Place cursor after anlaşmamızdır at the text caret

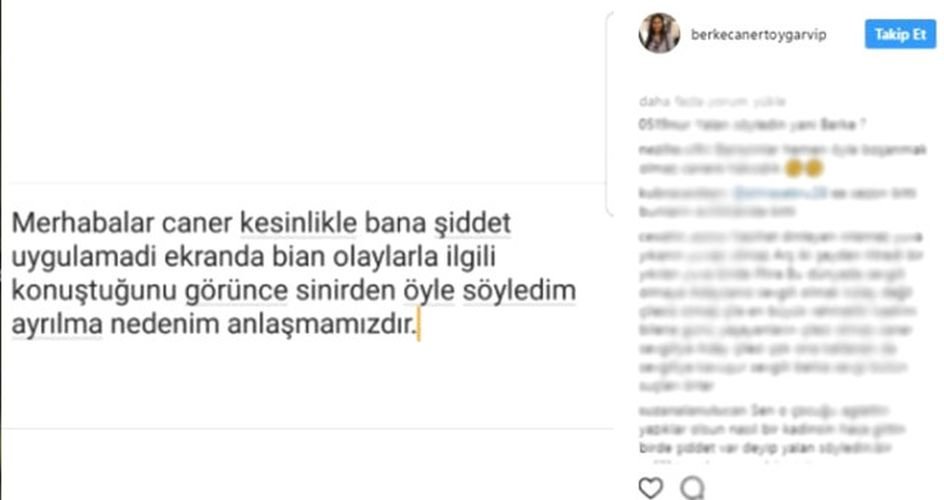[418, 325]
